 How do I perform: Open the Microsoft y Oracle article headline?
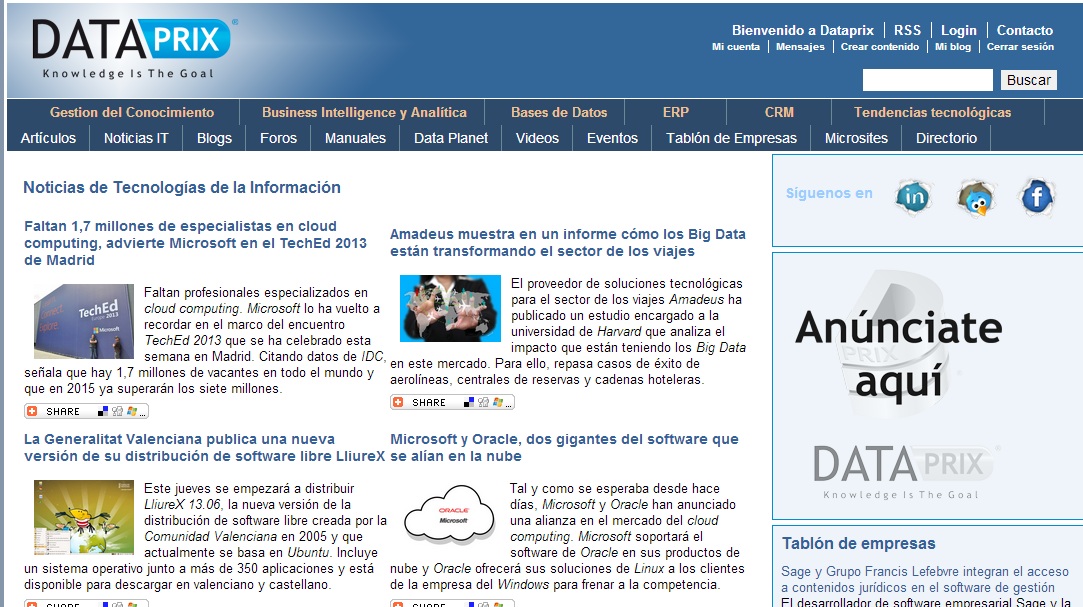pos(564,447)
